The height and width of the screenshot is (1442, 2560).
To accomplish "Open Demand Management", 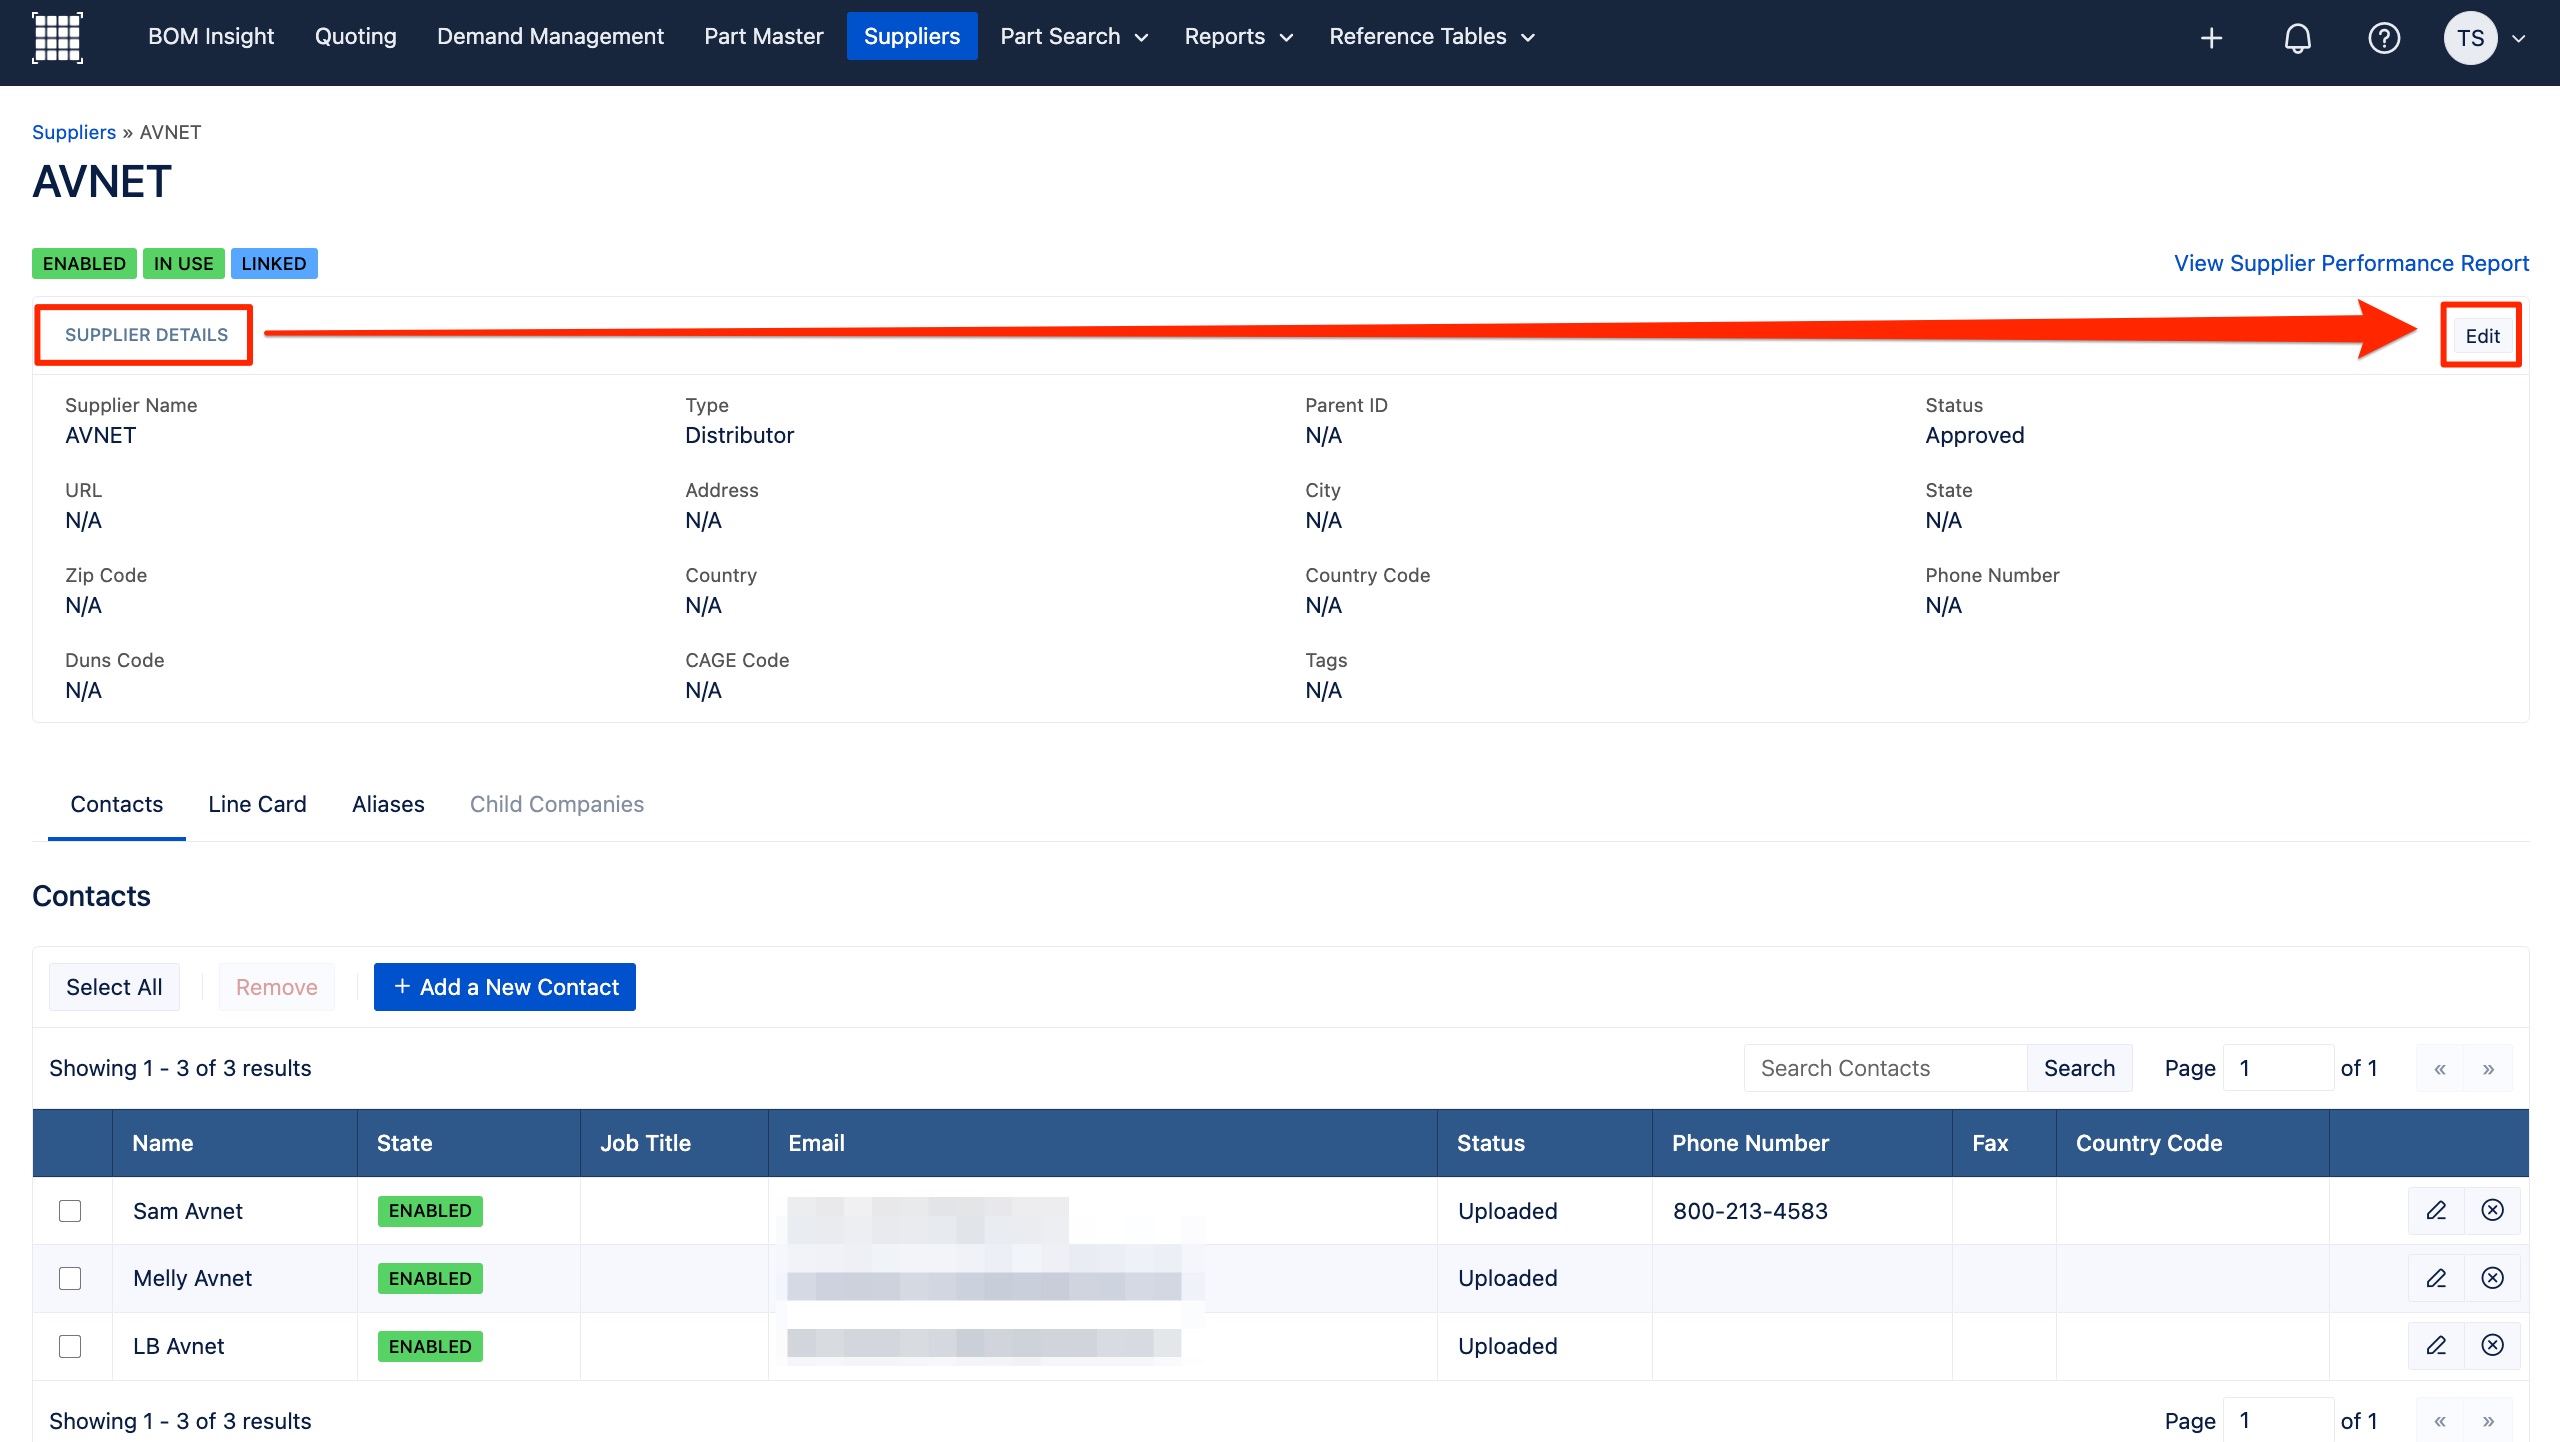I will (550, 37).
